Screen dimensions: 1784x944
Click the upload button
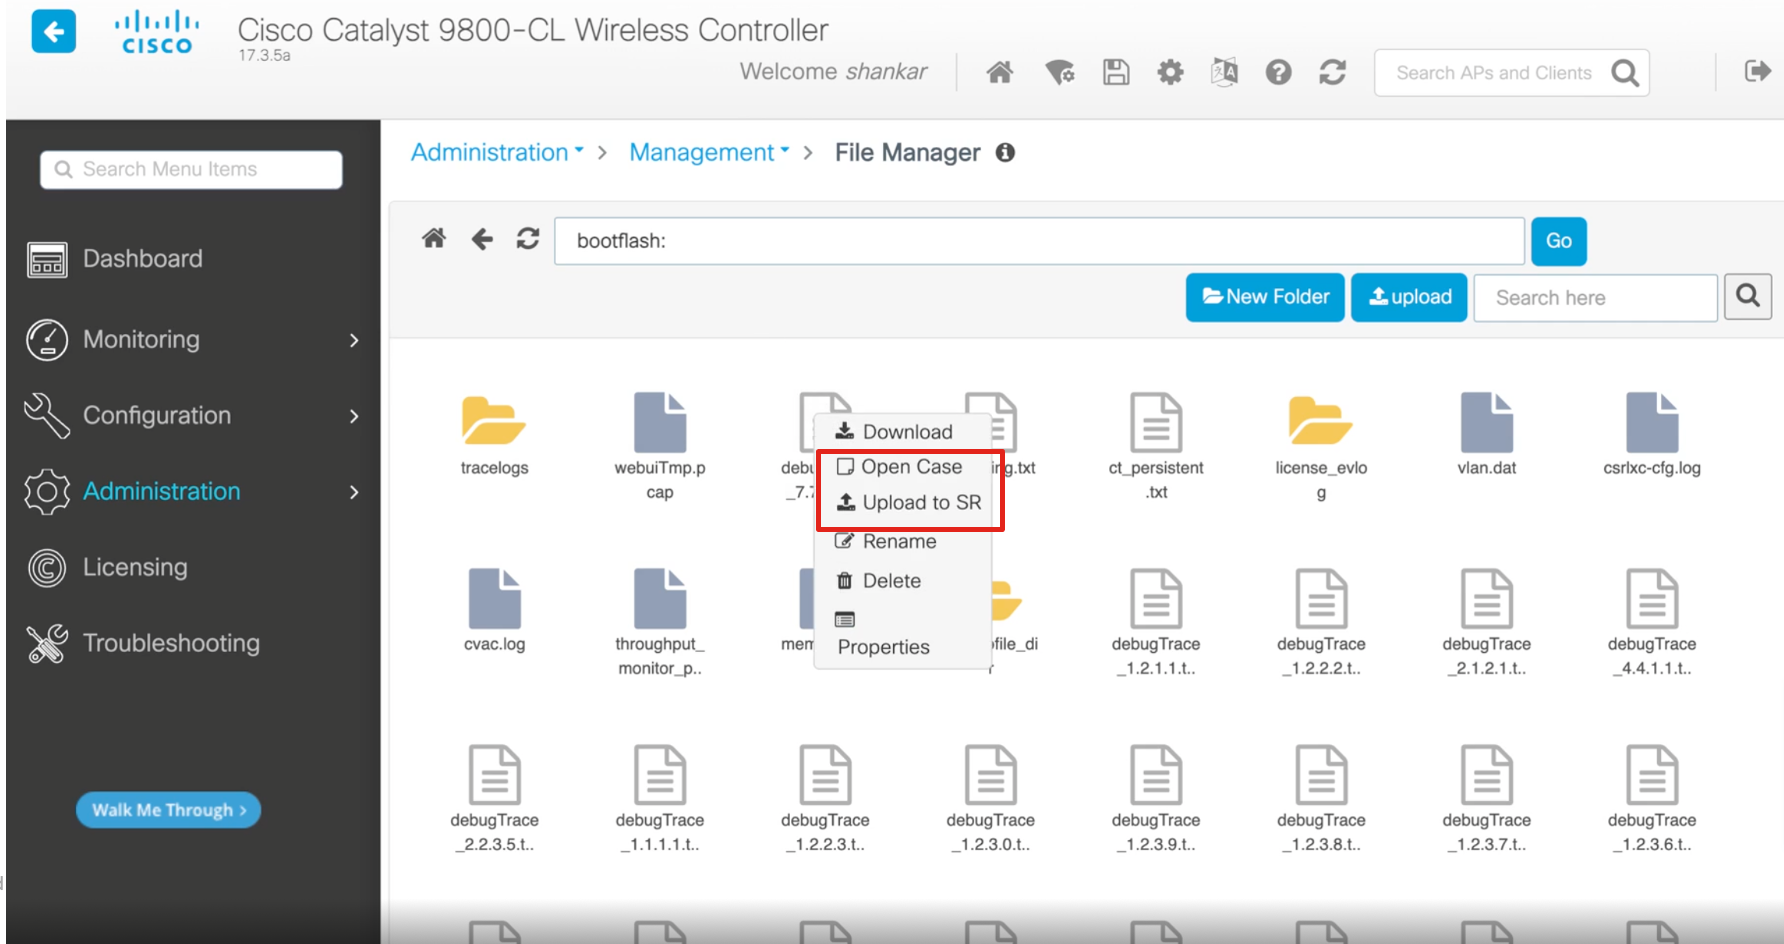(1409, 297)
